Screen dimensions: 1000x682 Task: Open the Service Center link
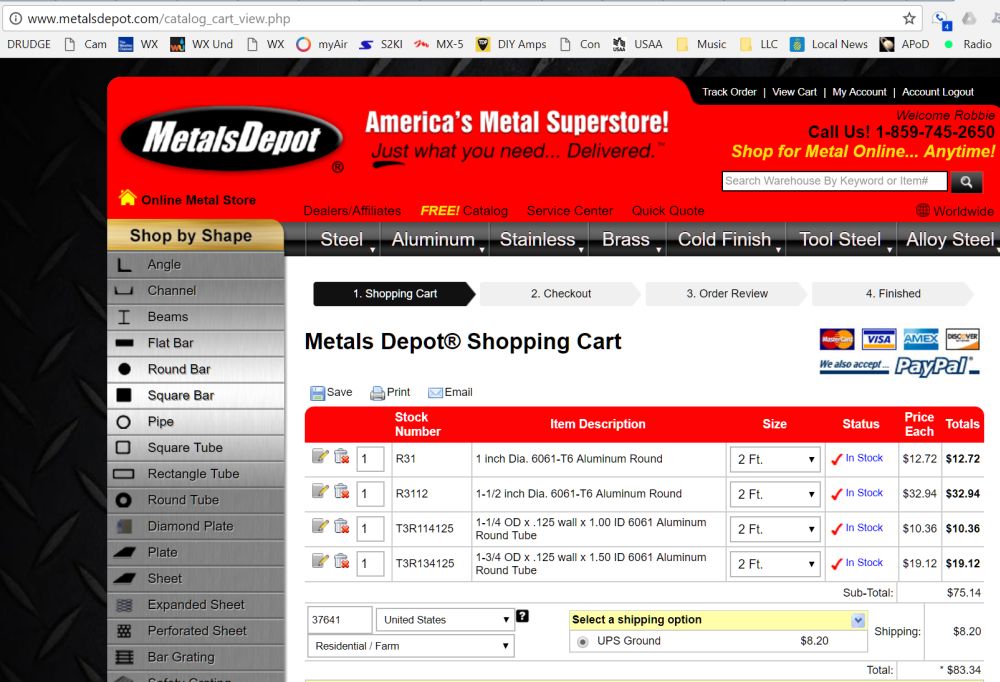click(570, 211)
